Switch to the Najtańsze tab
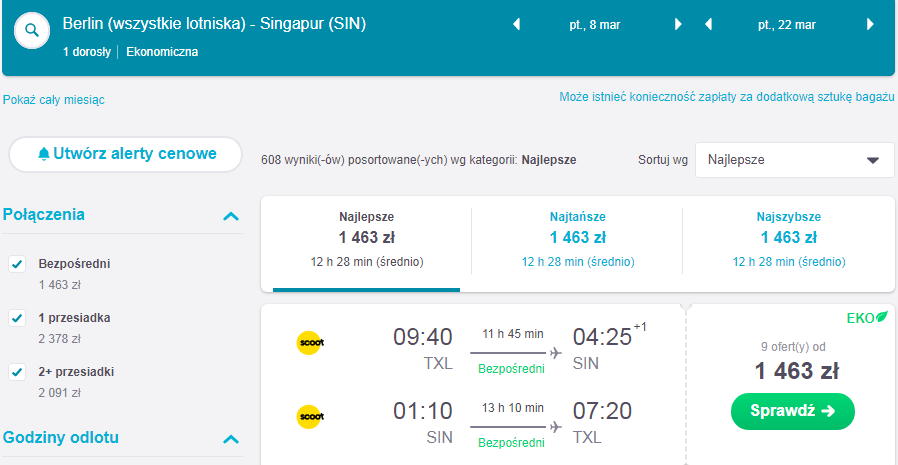This screenshot has width=898, height=465. [577, 240]
